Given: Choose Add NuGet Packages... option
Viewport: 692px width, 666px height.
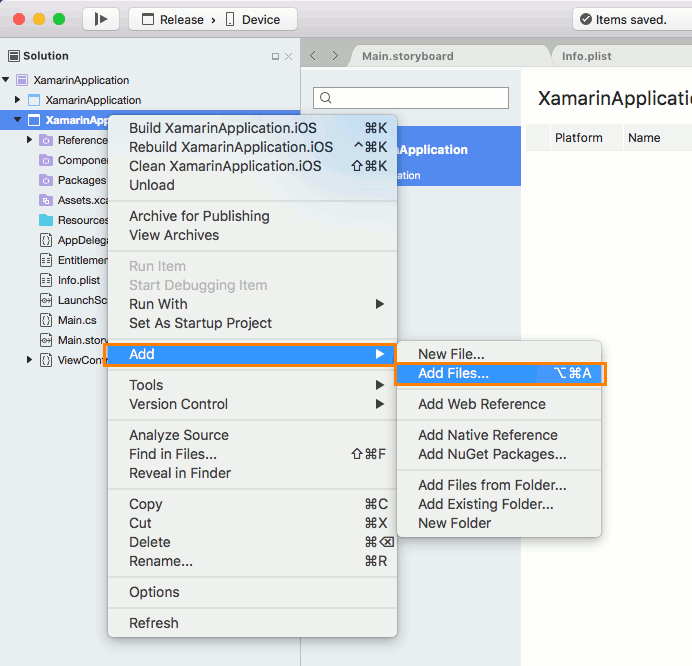Looking at the screenshot, I should (x=492, y=454).
